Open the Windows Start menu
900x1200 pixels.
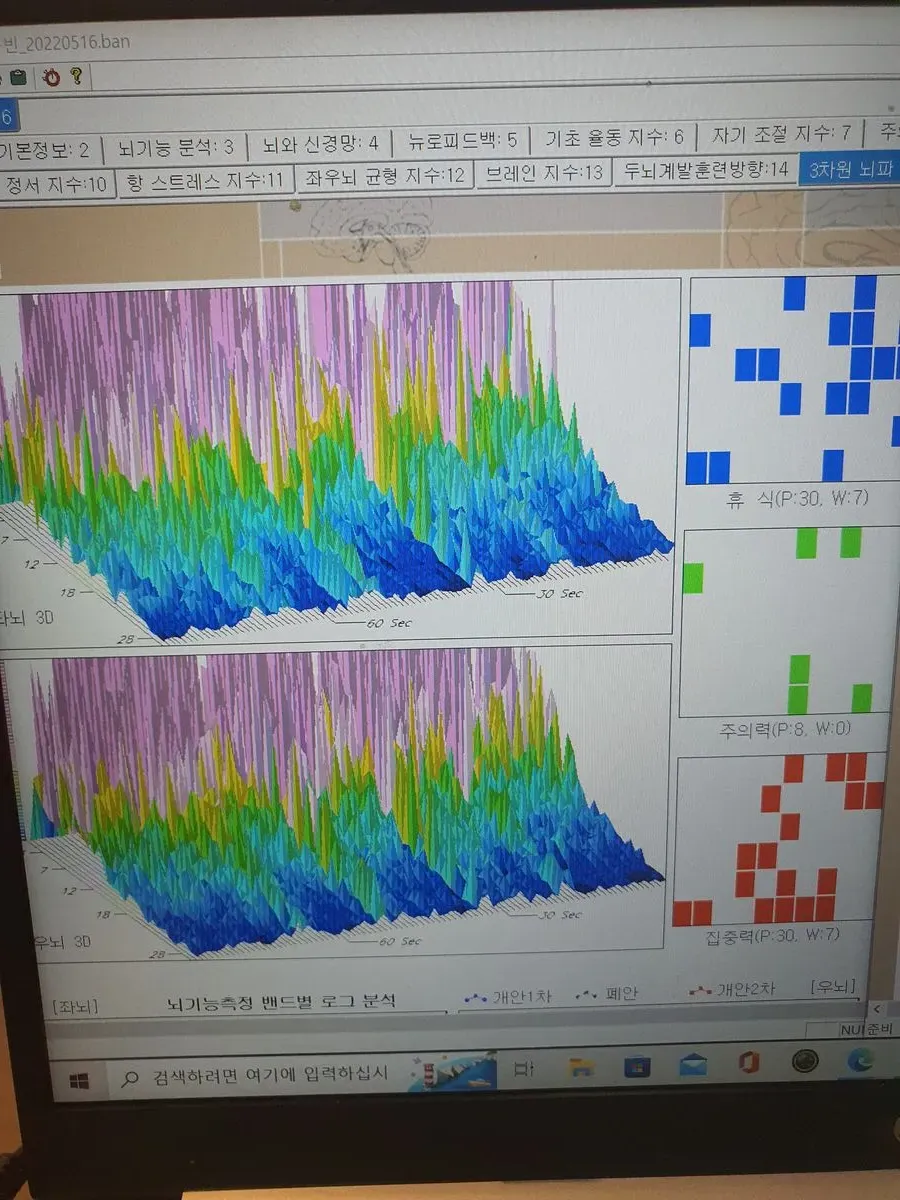pyautogui.click(x=80, y=1080)
